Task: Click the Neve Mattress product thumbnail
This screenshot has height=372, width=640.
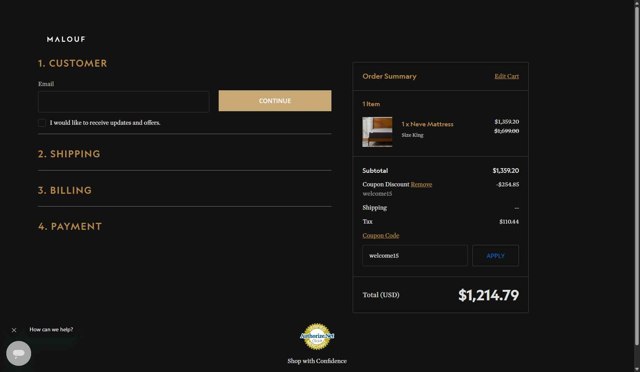Action: 377,132
